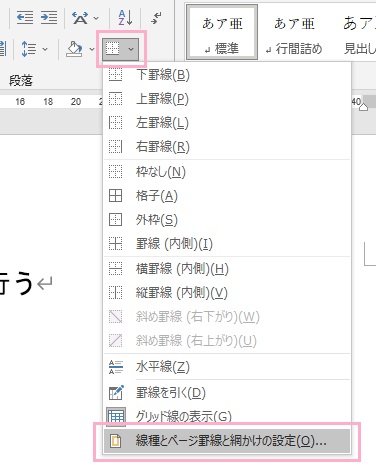The height and width of the screenshot is (468, 376).
Task: Click the Asian Layout (拡張書式) icon
Action: click(x=80, y=18)
